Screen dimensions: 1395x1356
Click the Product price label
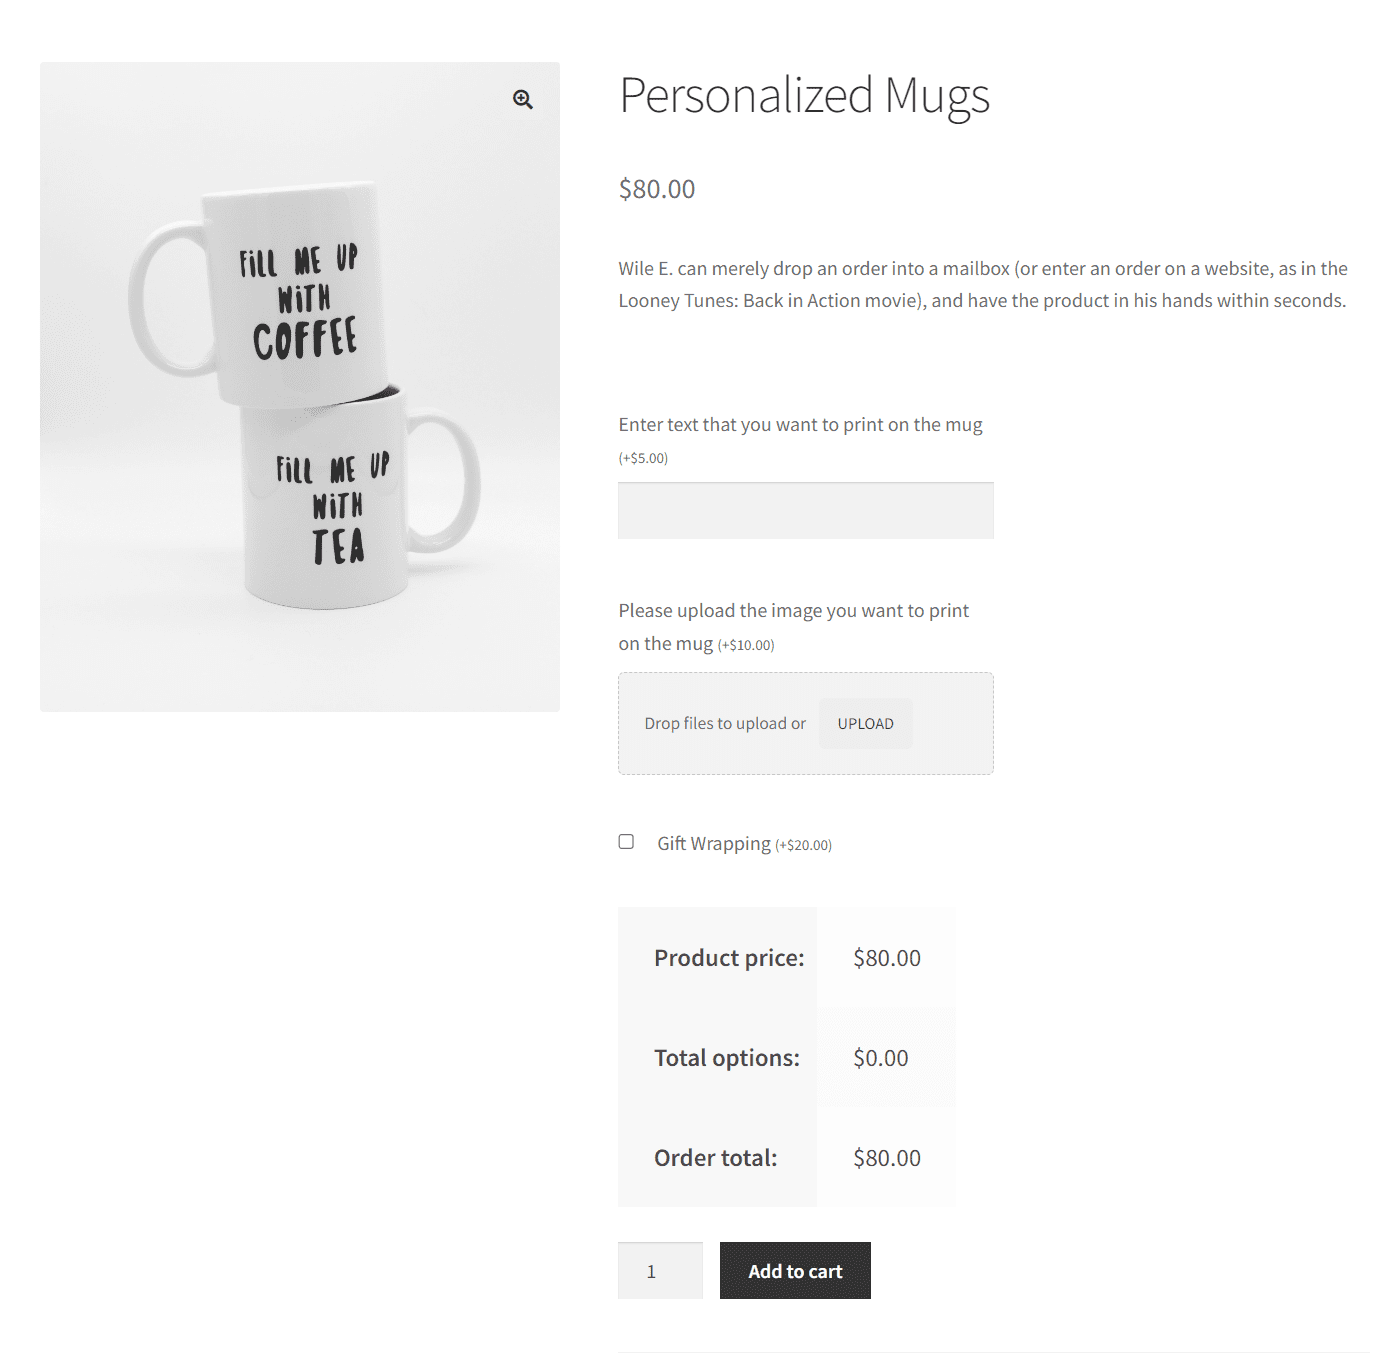pyautogui.click(x=729, y=958)
